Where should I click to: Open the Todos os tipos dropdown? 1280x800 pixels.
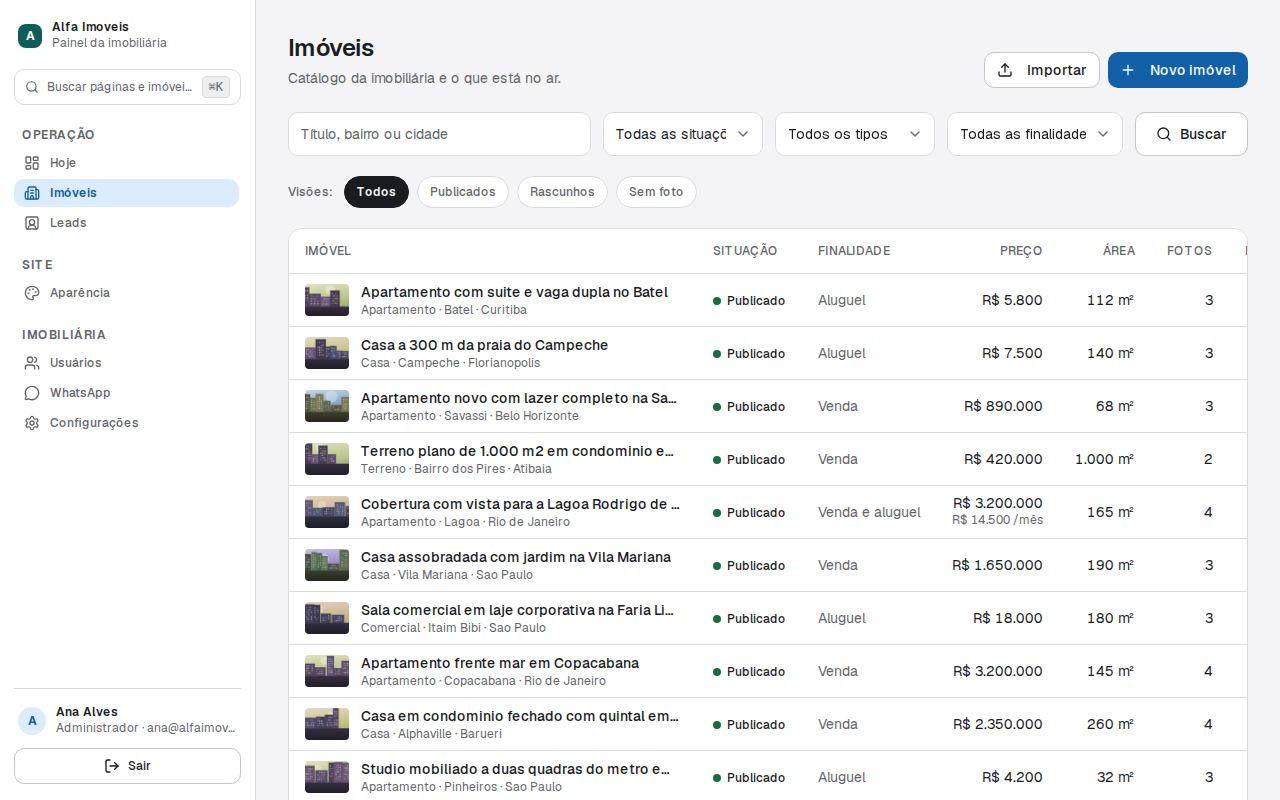(x=855, y=134)
